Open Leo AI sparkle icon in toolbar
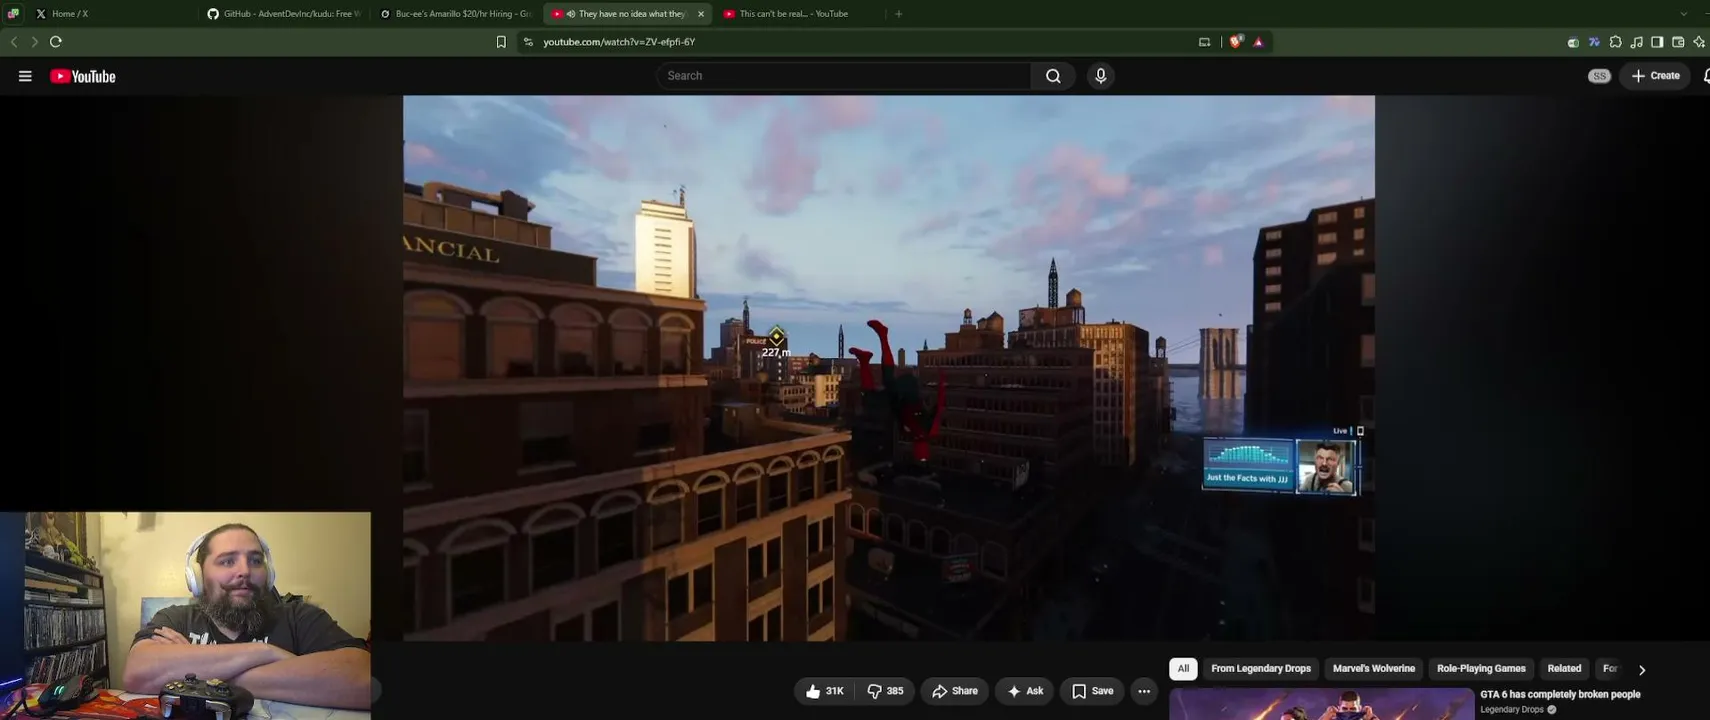The height and width of the screenshot is (720, 1710). click(x=1699, y=42)
